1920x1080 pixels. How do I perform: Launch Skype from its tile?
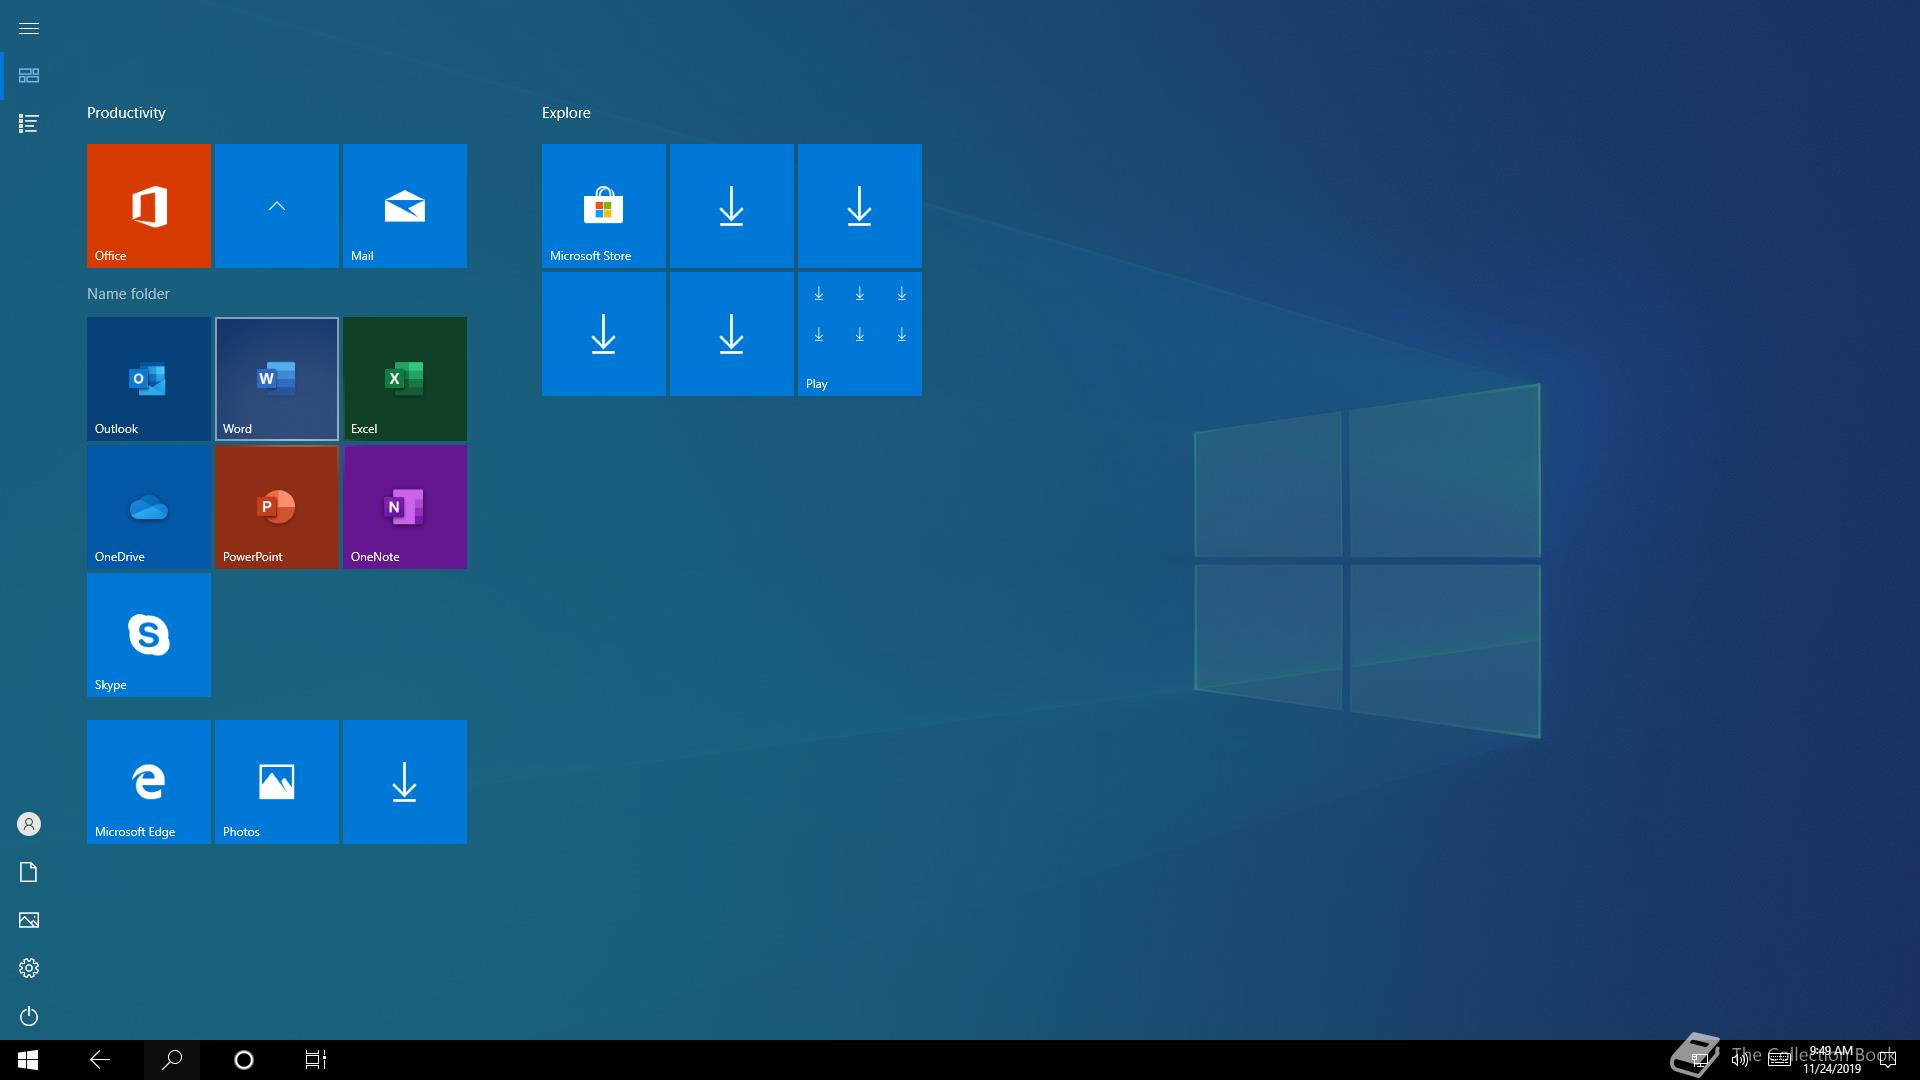click(149, 635)
